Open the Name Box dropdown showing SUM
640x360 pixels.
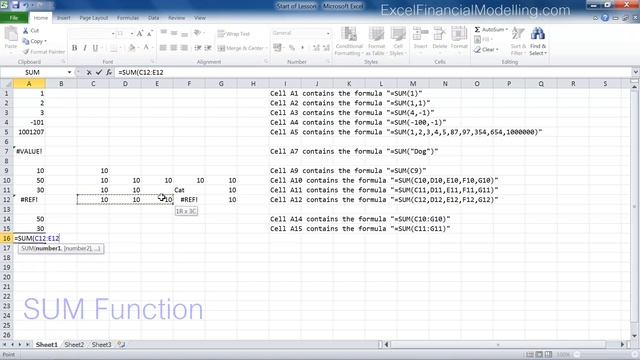tap(69, 72)
